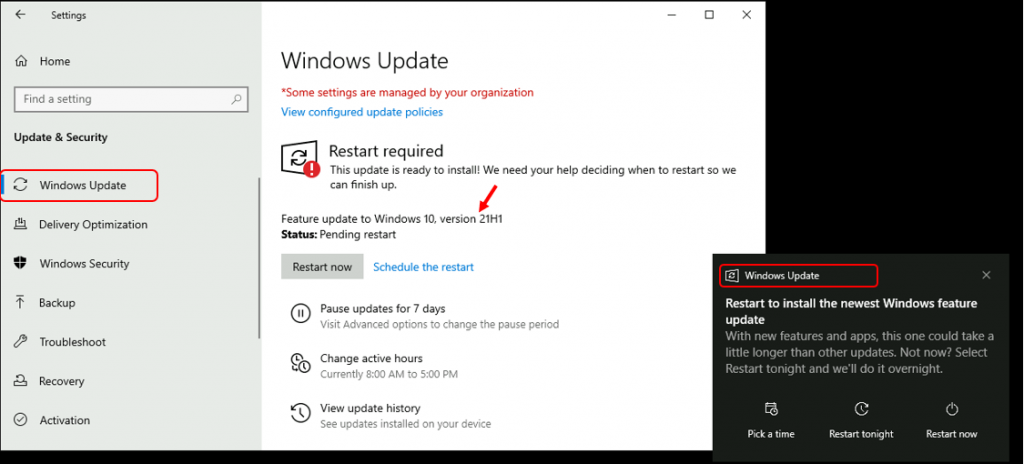
Task: Open the Backup page
Action: tap(57, 303)
